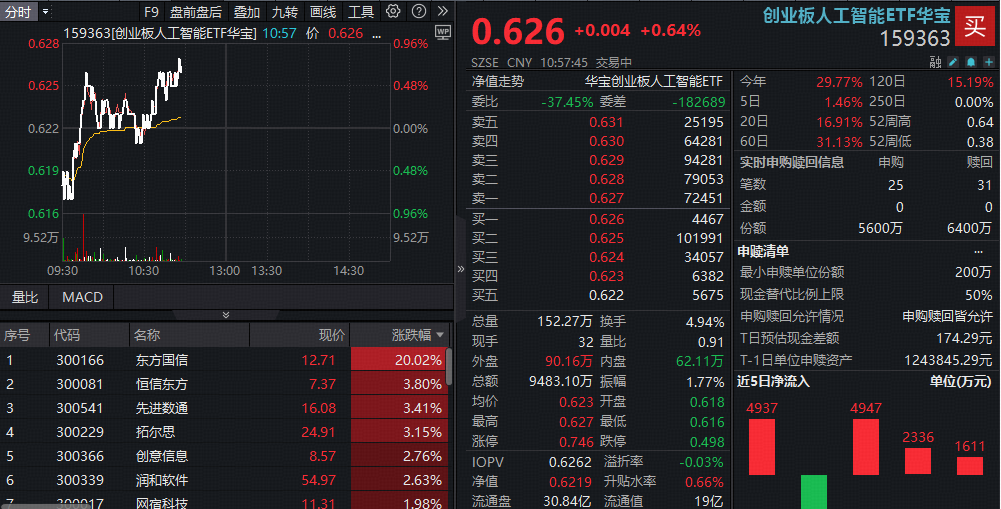Image resolution: width=1001 pixels, height=509 pixels.
Task: Select the 润和软件 row
Action: pyautogui.click(x=223, y=480)
